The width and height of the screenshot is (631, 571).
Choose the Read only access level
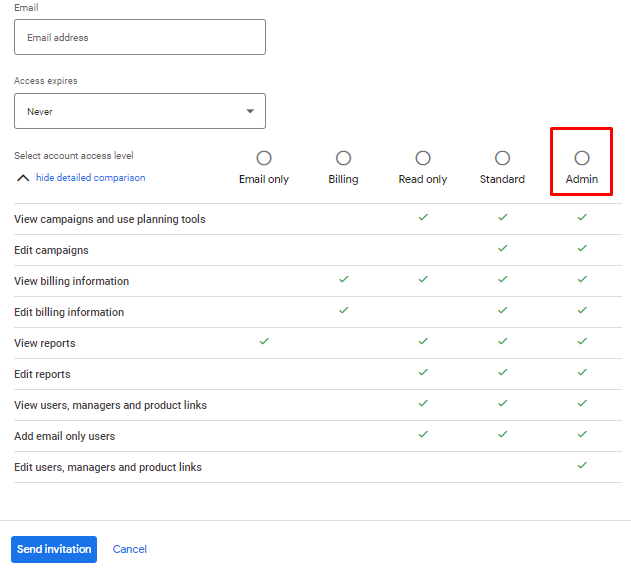click(423, 158)
